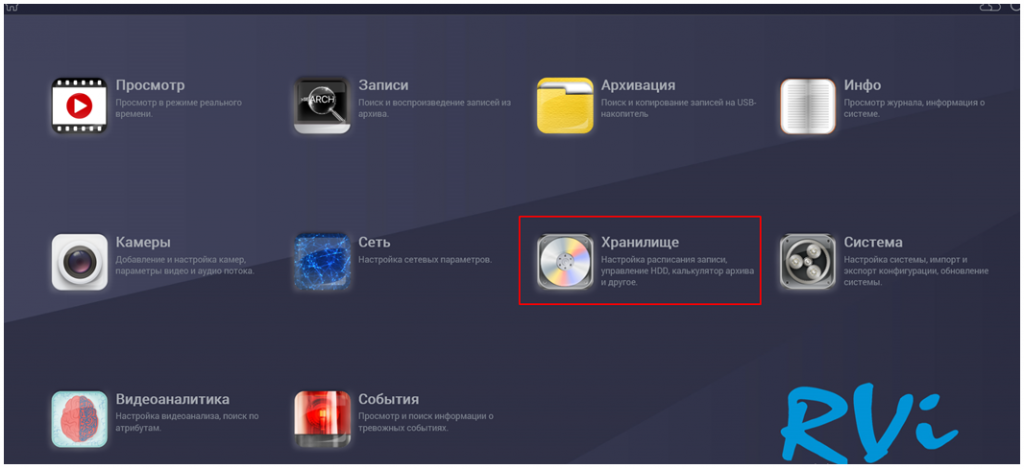The image size is (1024, 469).
Task: Click the Хранилище heading text
Action: (x=640, y=242)
